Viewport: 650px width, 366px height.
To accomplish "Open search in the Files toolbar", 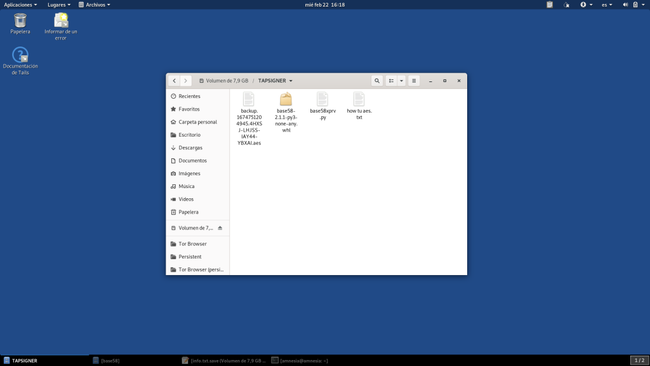I will pyautogui.click(x=377, y=81).
